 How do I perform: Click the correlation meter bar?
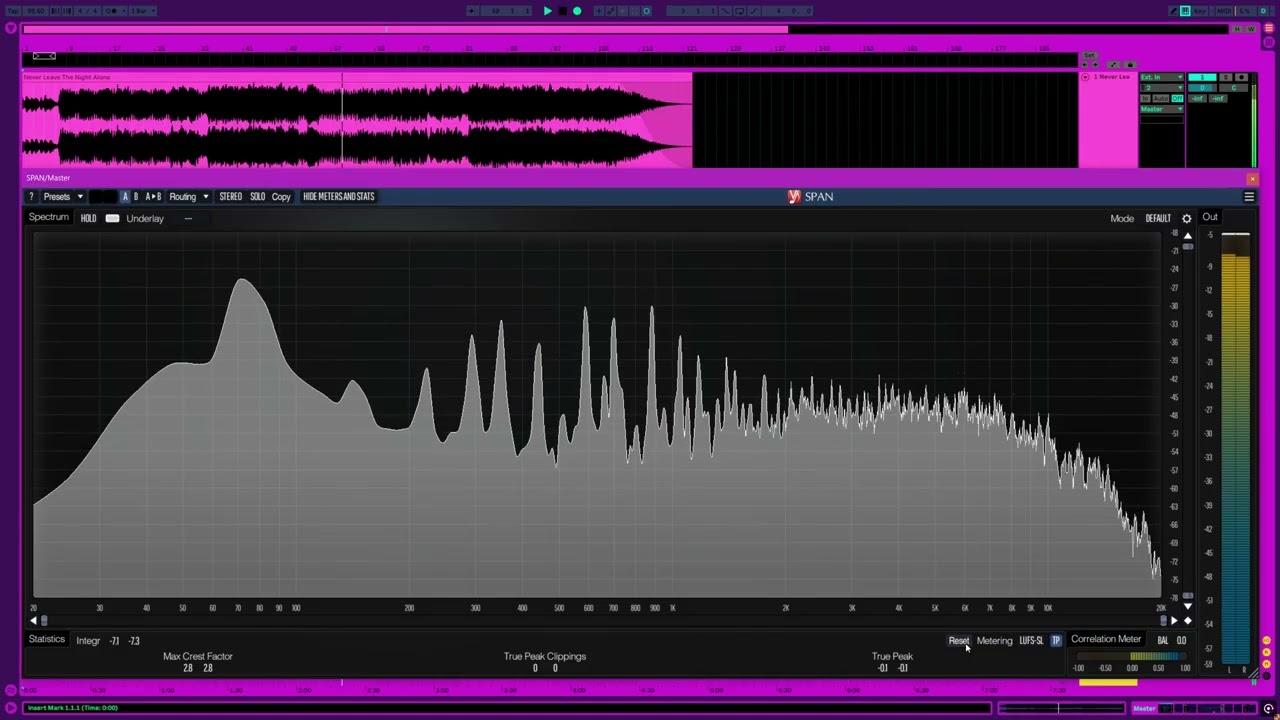pos(1132,657)
